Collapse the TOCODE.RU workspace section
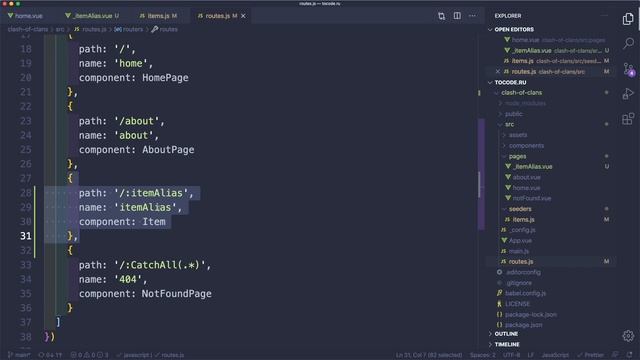 [x=510, y=82]
